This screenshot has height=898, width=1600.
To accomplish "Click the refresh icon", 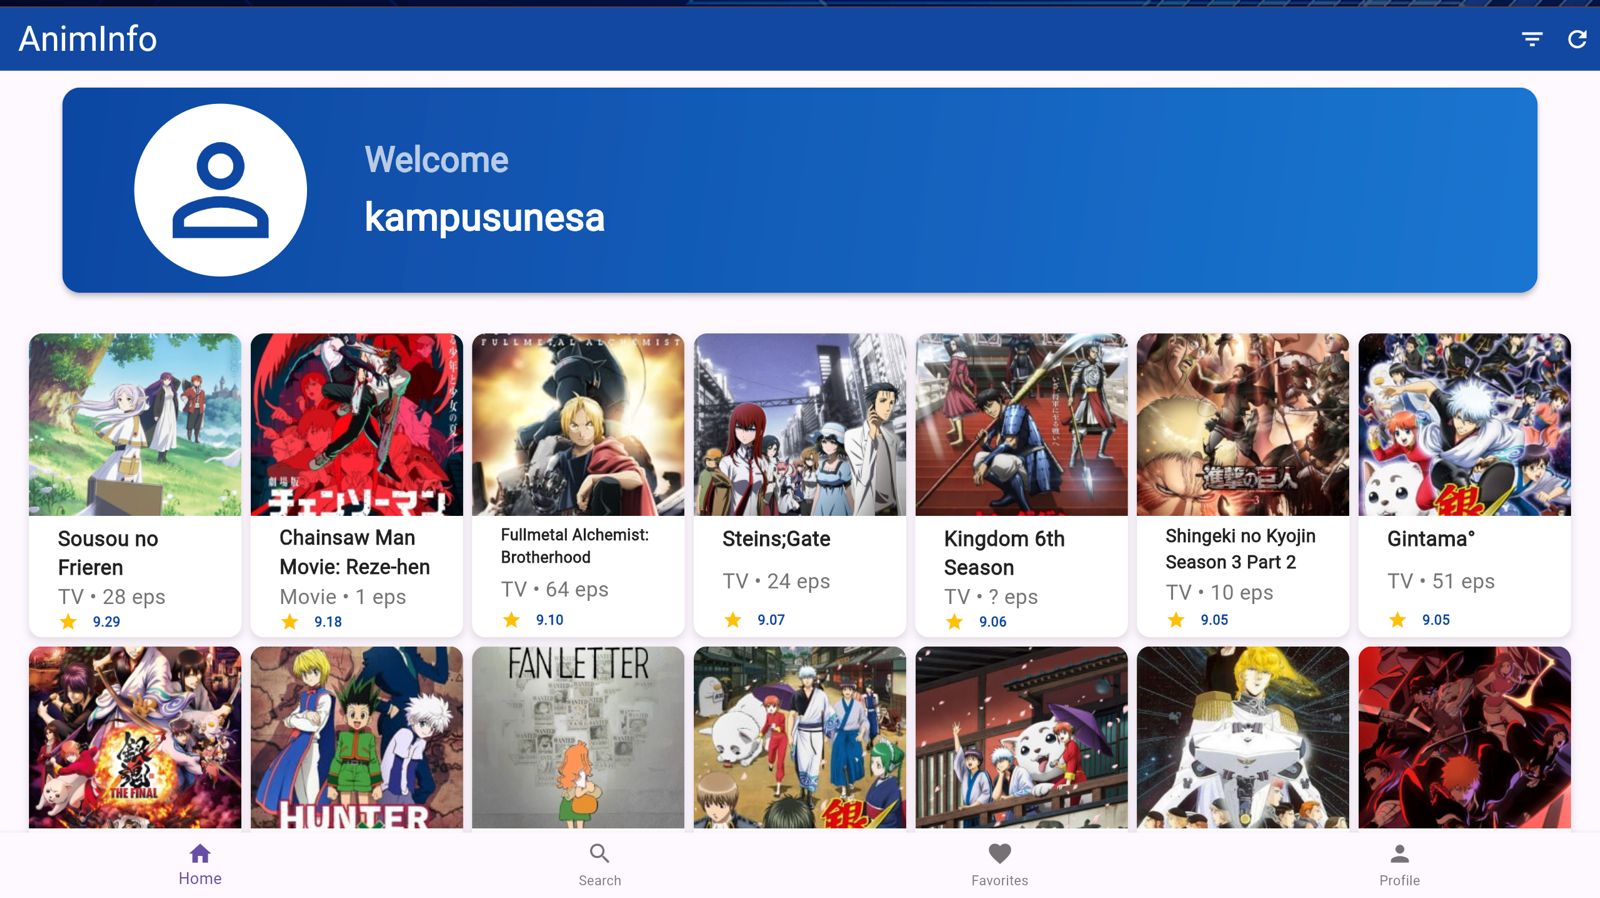I will [x=1577, y=39].
